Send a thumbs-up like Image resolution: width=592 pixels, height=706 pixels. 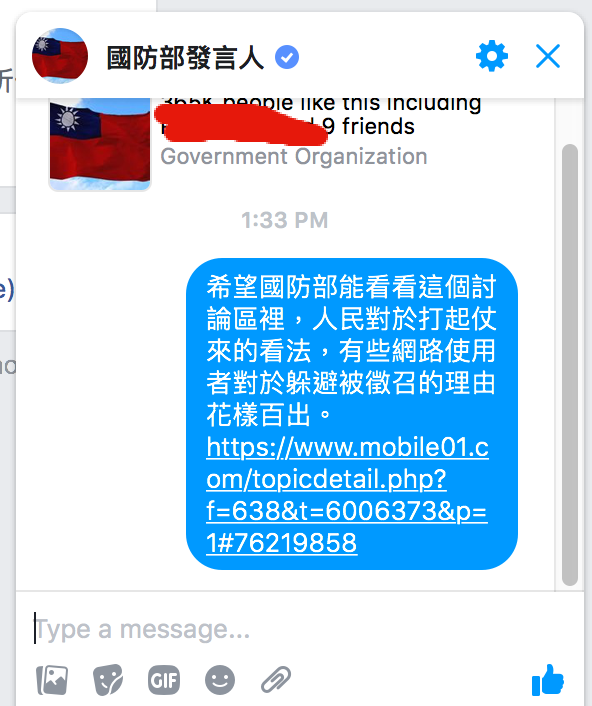(547, 679)
